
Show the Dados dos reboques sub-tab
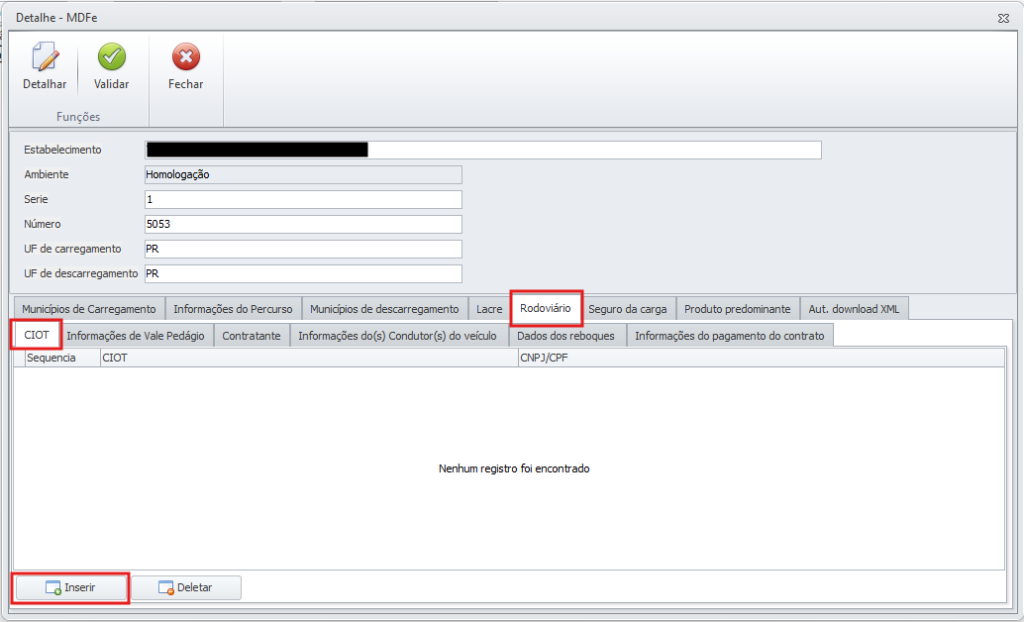tap(566, 336)
